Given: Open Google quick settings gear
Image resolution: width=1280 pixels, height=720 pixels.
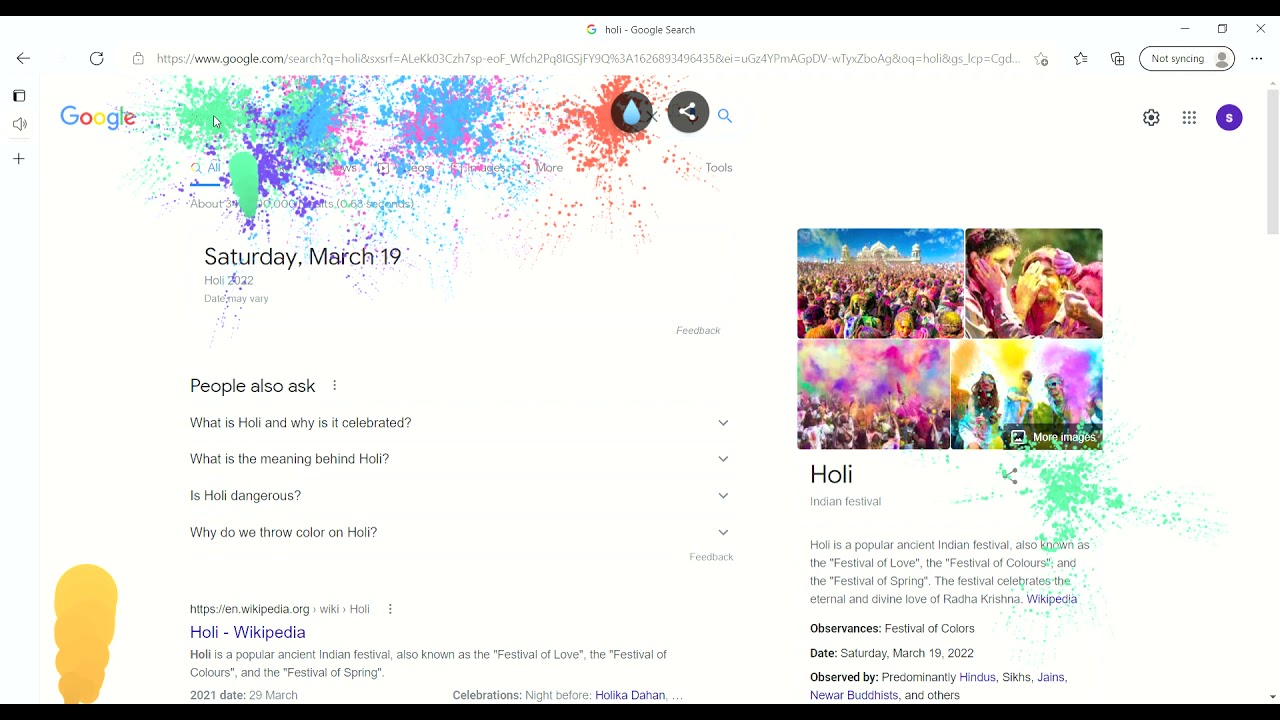Looking at the screenshot, I should point(1151,118).
